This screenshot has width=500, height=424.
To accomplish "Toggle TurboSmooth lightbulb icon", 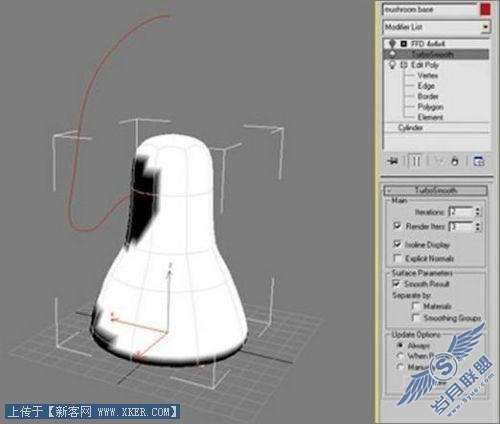I will pyautogui.click(x=393, y=54).
